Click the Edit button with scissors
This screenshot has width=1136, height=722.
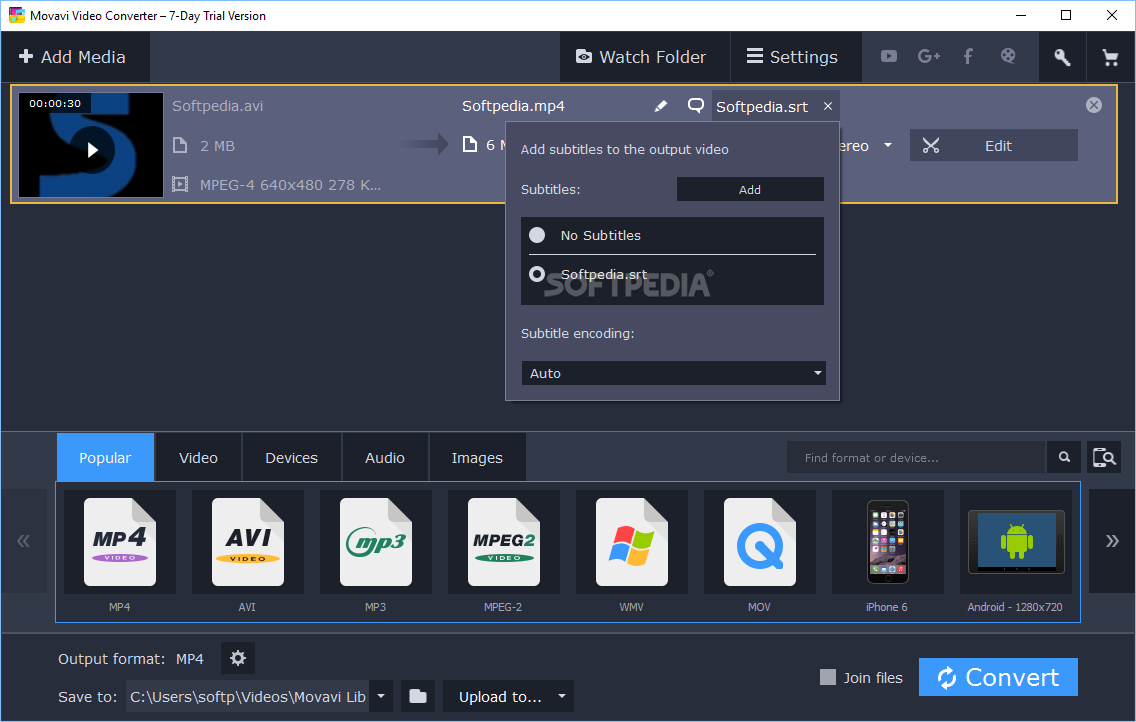[993, 146]
